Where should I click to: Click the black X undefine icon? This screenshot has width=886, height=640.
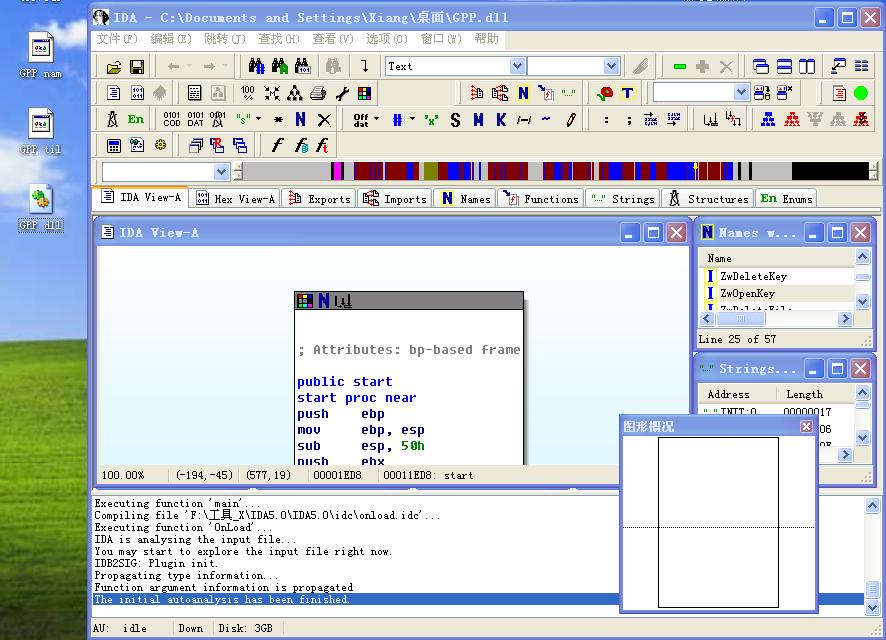pyautogui.click(x=324, y=120)
